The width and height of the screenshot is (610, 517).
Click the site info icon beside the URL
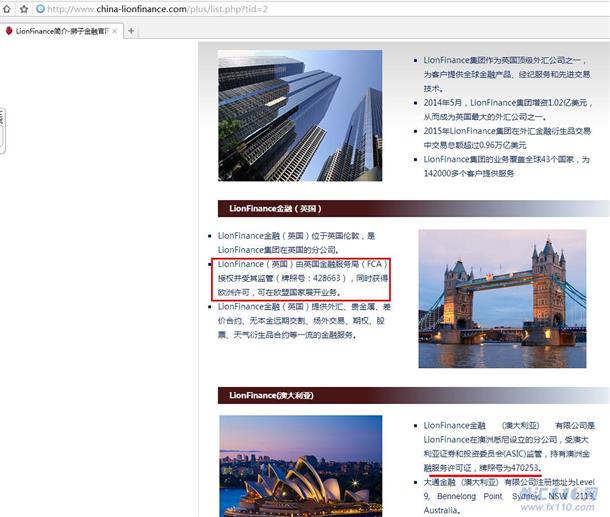click(40, 9)
